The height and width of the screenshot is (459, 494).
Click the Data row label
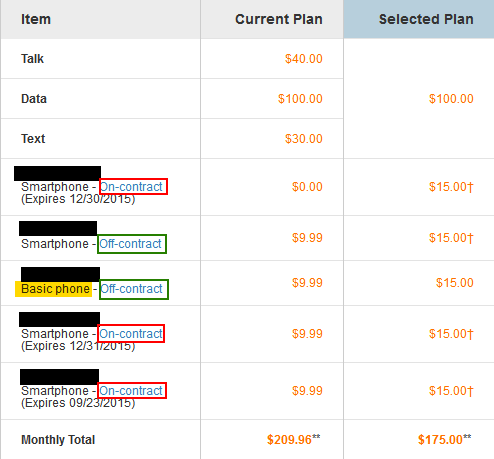pos(34,99)
